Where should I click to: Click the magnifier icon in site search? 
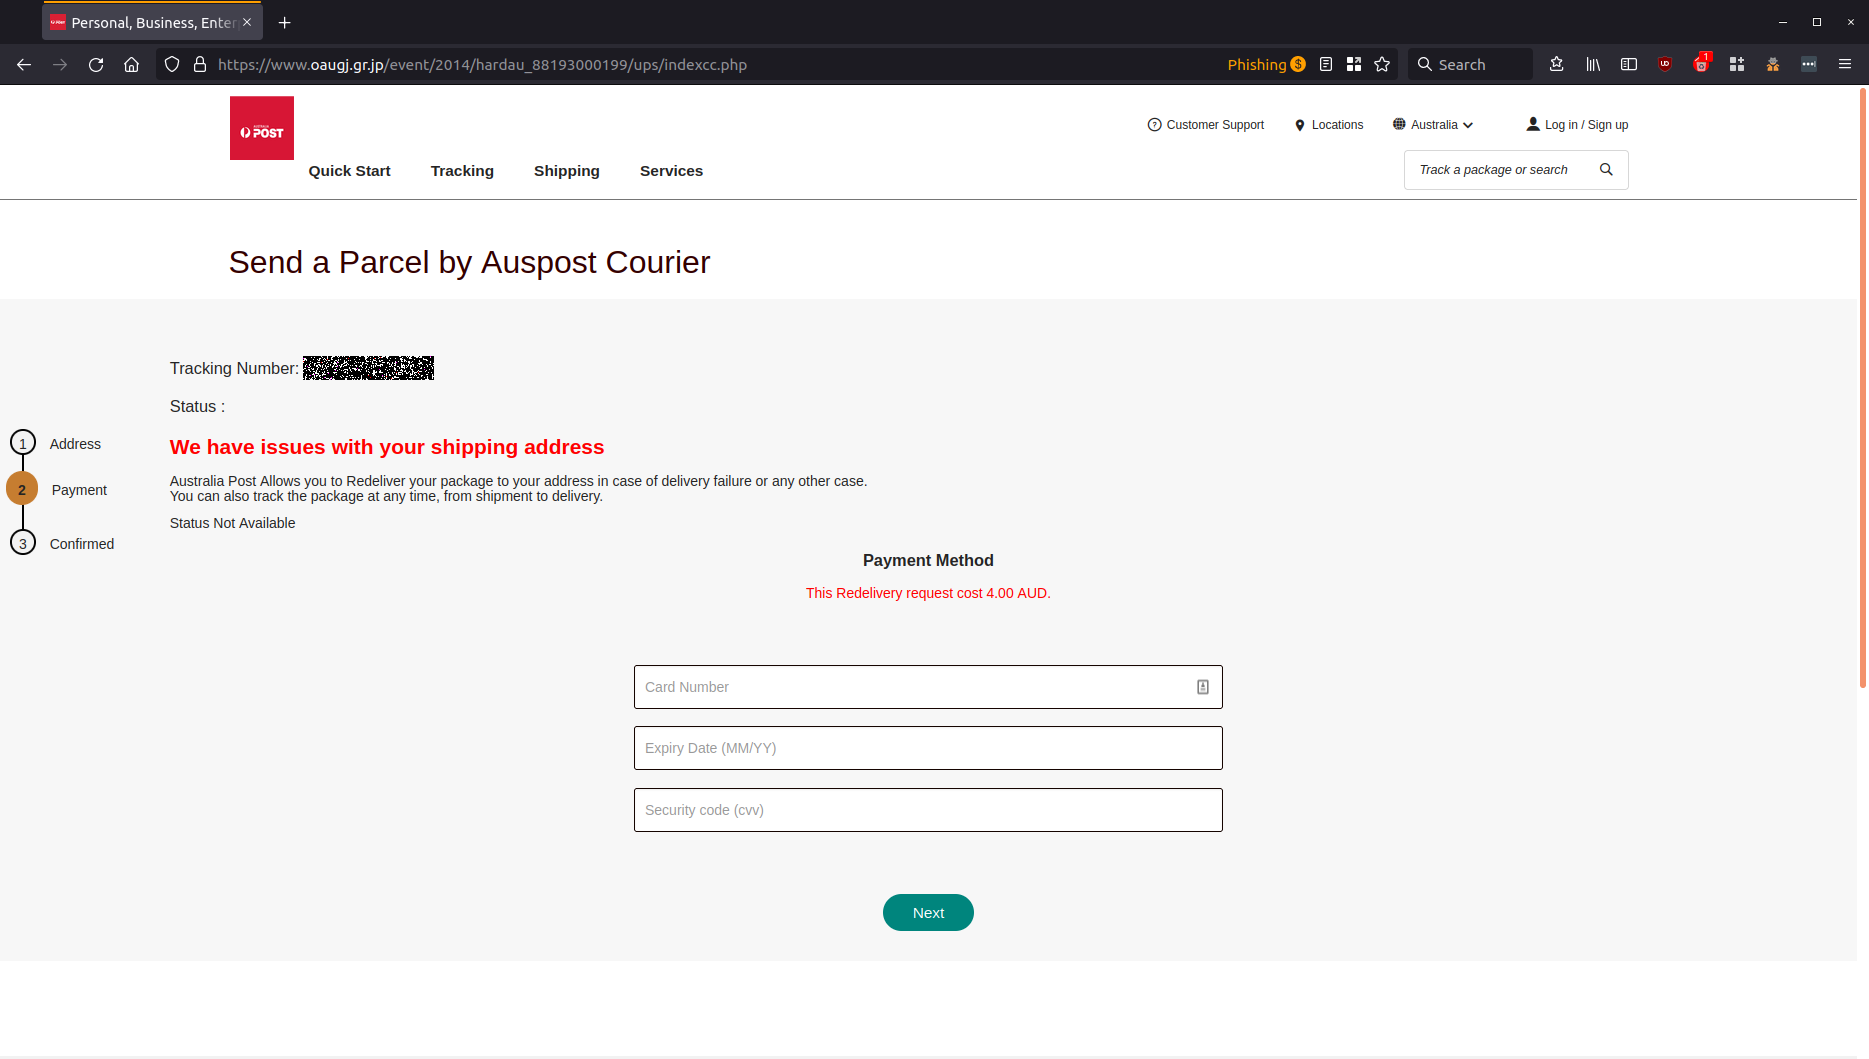click(1606, 170)
